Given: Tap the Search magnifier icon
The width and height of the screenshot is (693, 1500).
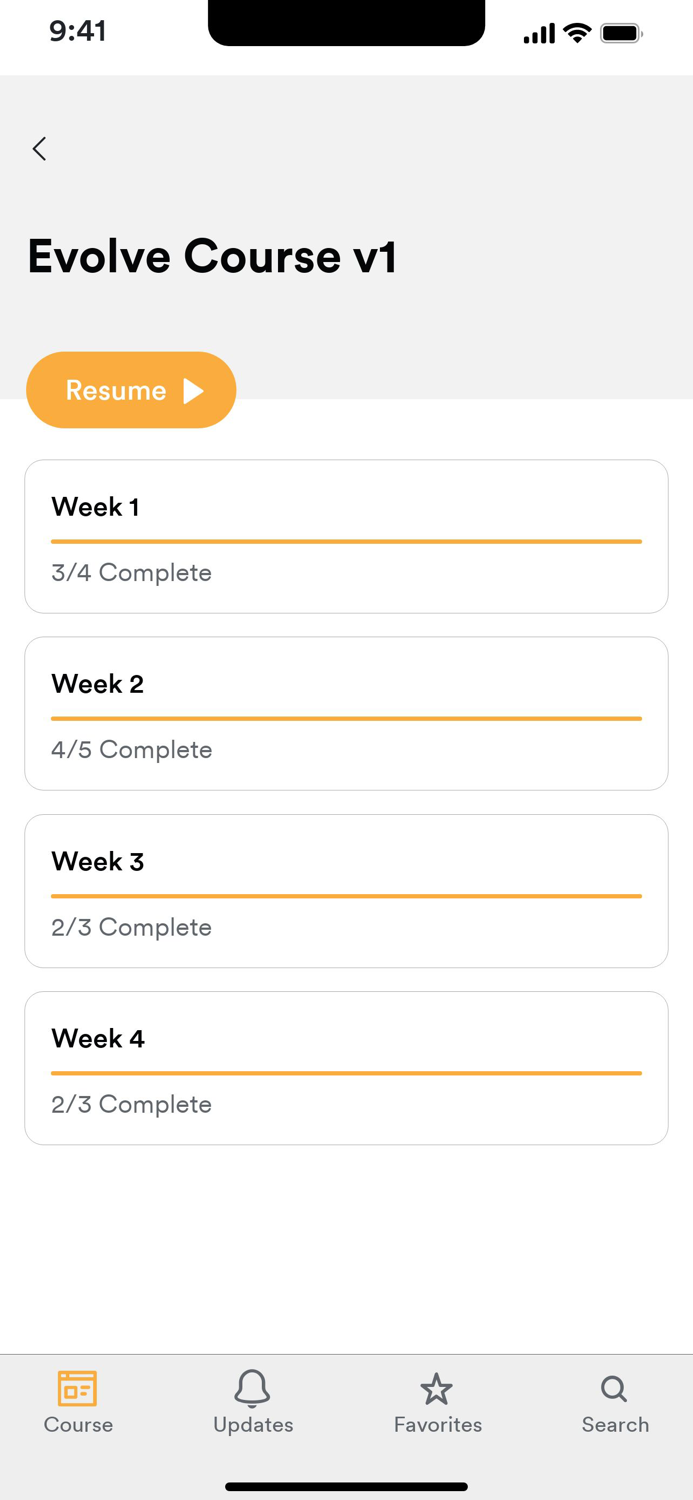Looking at the screenshot, I should (x=614, y=1388).
